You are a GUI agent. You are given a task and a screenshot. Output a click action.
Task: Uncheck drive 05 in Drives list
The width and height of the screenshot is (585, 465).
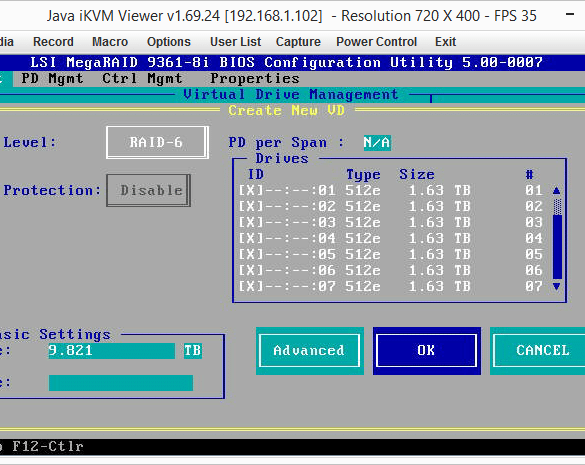251,255
